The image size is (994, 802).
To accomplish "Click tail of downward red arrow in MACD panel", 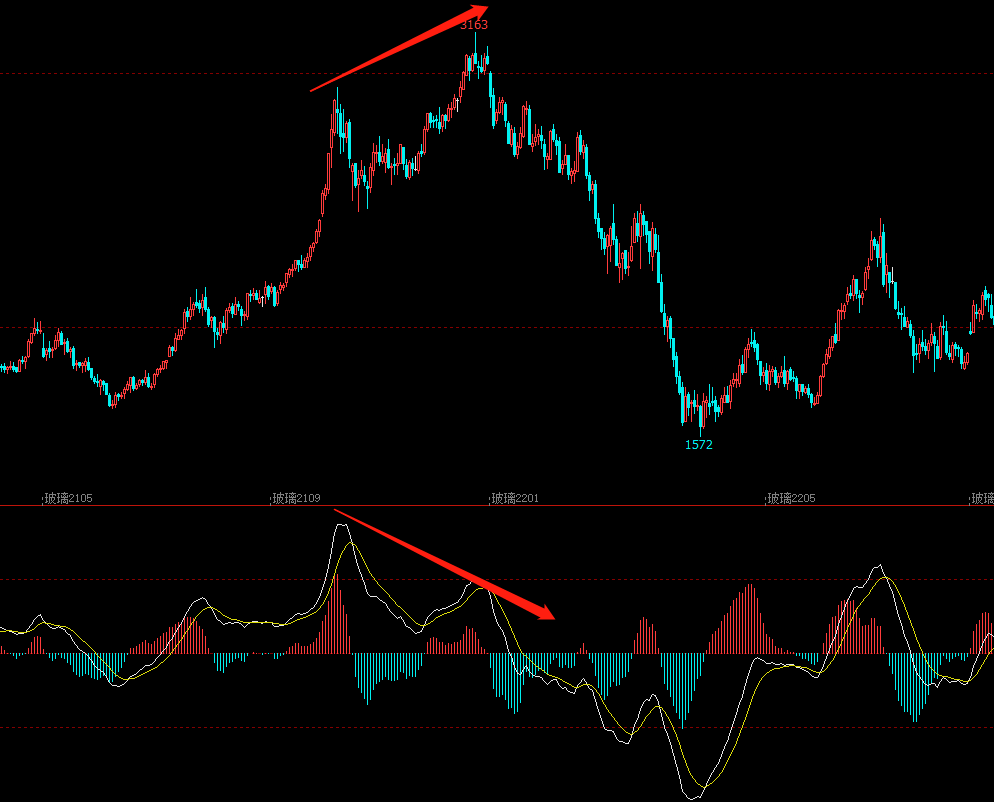I will point(337,511).
